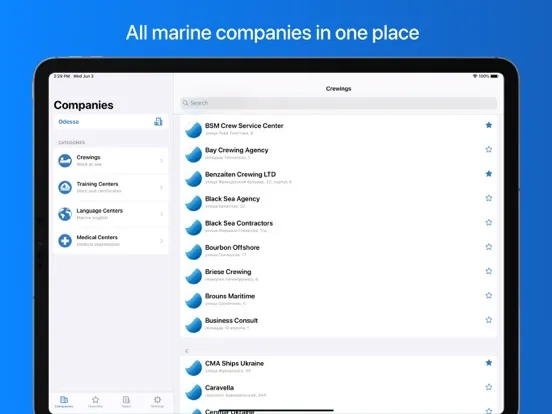Open the Training Centers category
552x414 pixels.
tap(111, 187)
